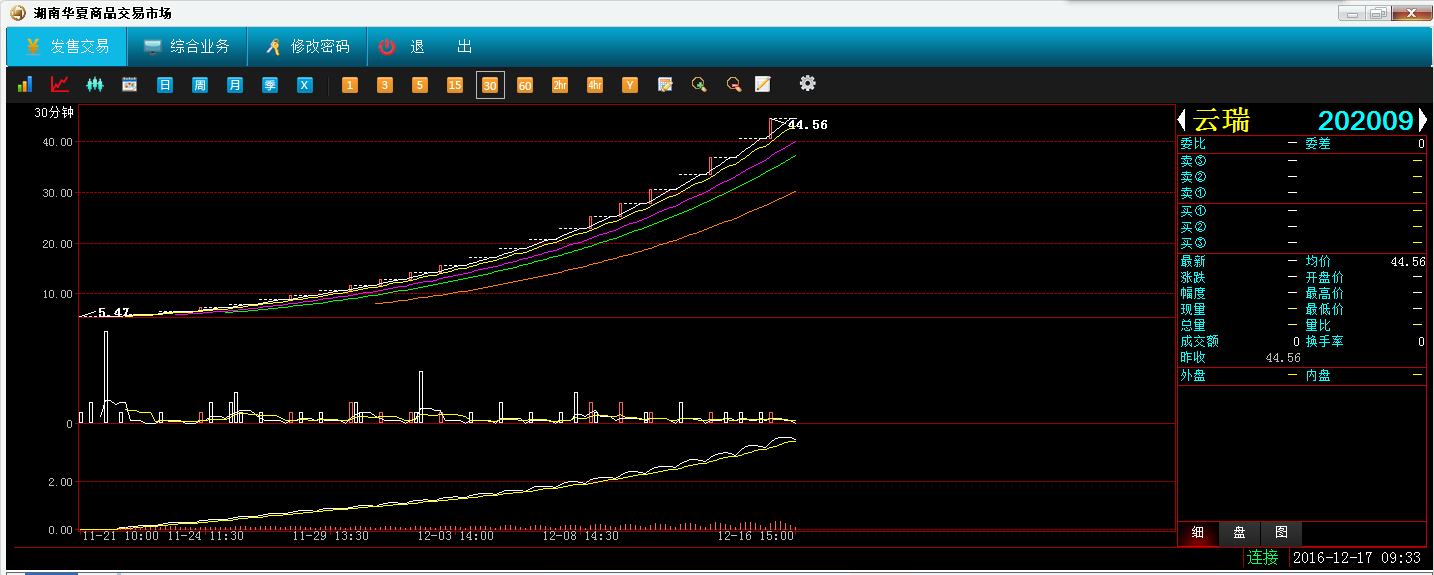Select the 4hr period button
Screen dimensions: 1434x575
tap(595, 85)
